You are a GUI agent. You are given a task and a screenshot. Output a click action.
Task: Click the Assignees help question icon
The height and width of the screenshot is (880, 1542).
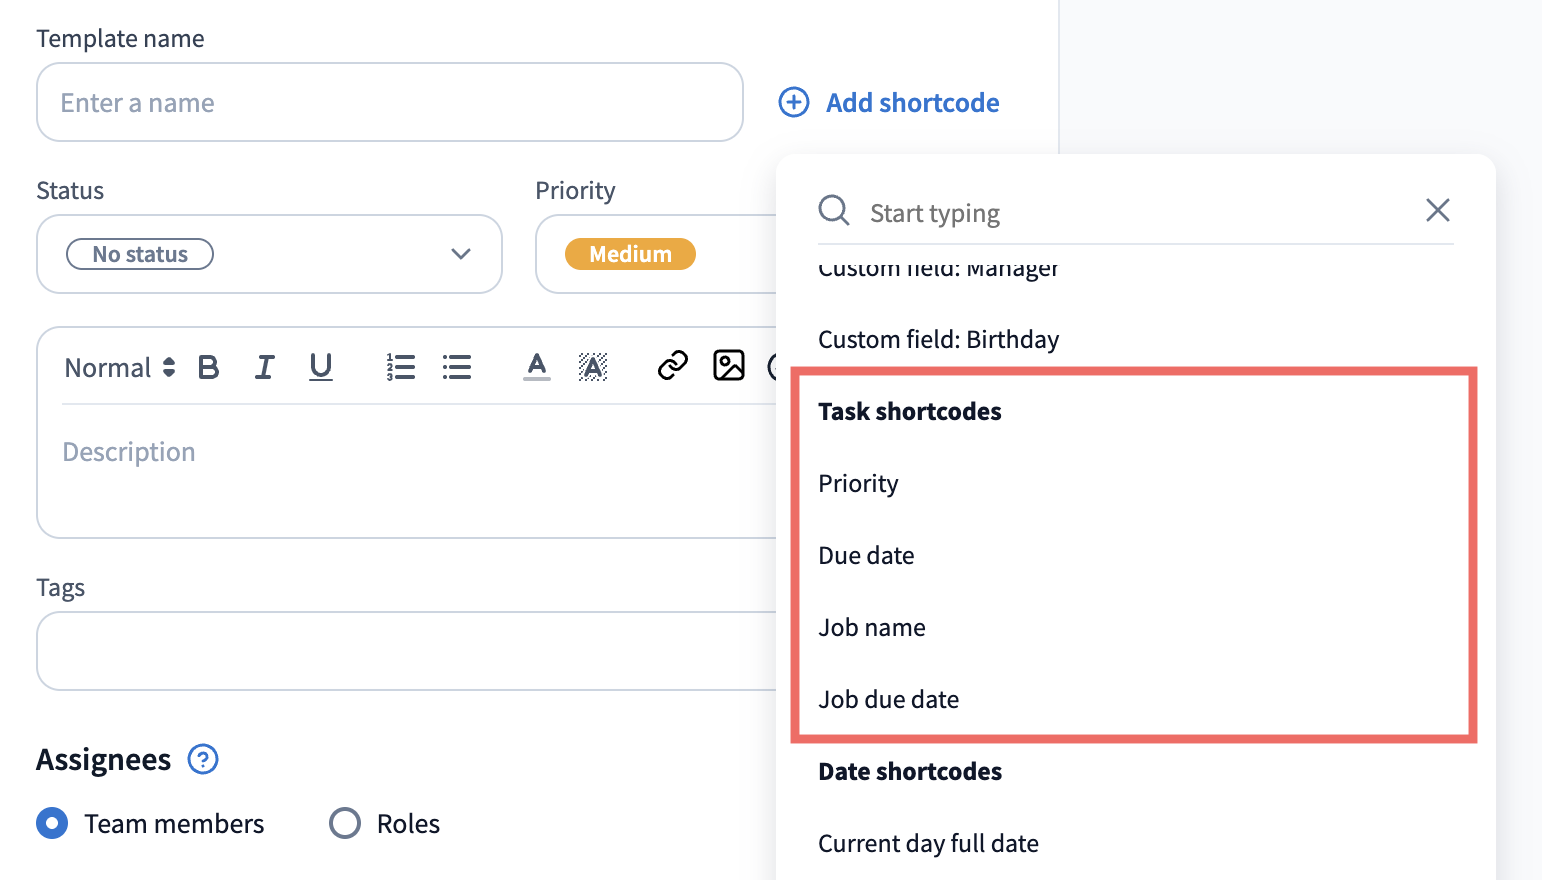(x=203, y=759)
